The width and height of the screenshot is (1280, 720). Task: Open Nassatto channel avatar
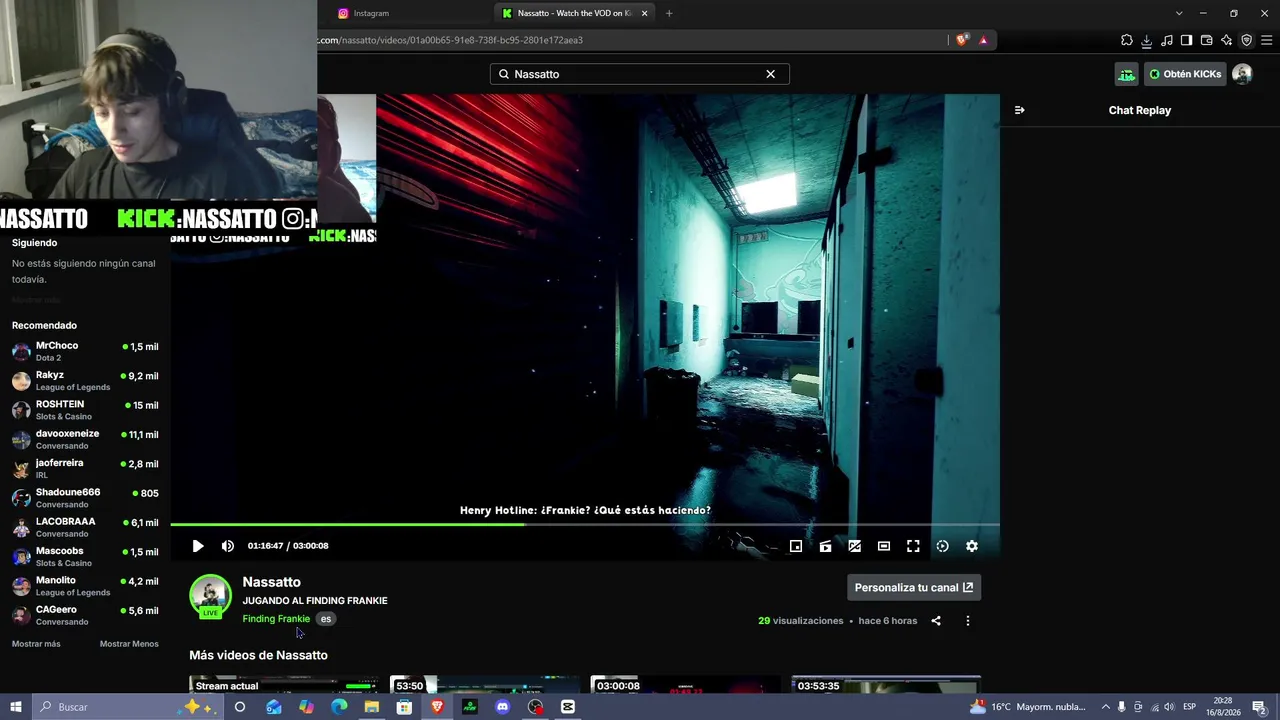[210, 596]
